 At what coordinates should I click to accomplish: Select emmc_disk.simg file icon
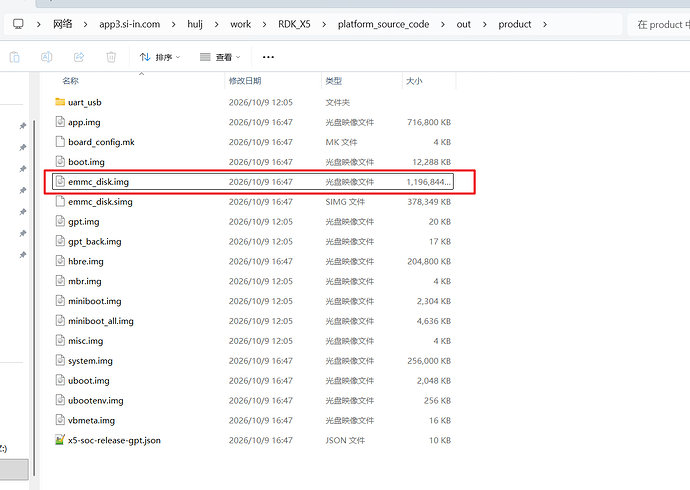(x=60, y=201)
